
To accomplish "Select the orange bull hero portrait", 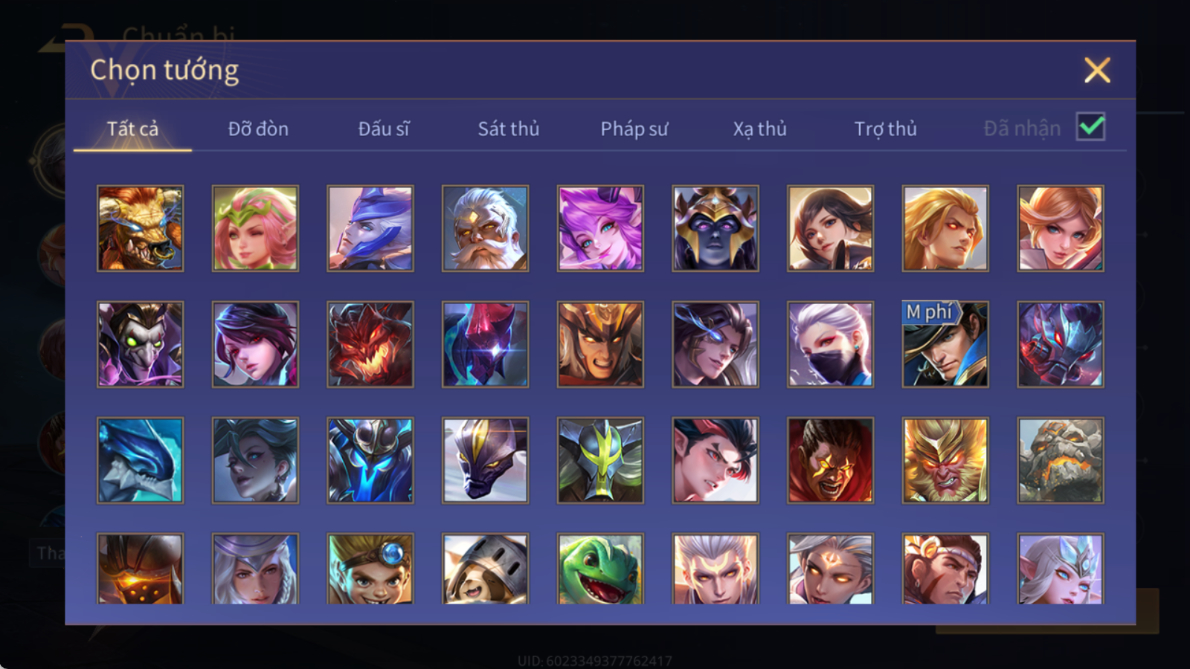I will (x=140, y=228).
